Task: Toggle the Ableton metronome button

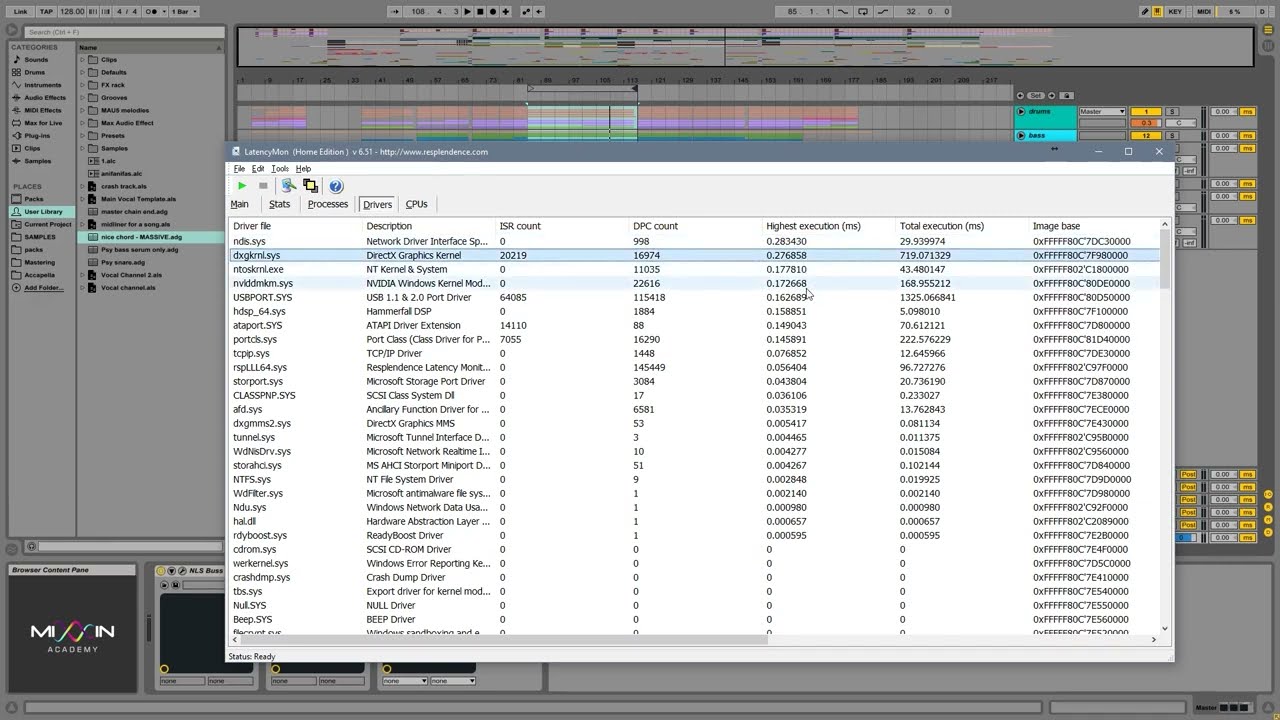Action: pyautogui.click(x=153, y=12)
